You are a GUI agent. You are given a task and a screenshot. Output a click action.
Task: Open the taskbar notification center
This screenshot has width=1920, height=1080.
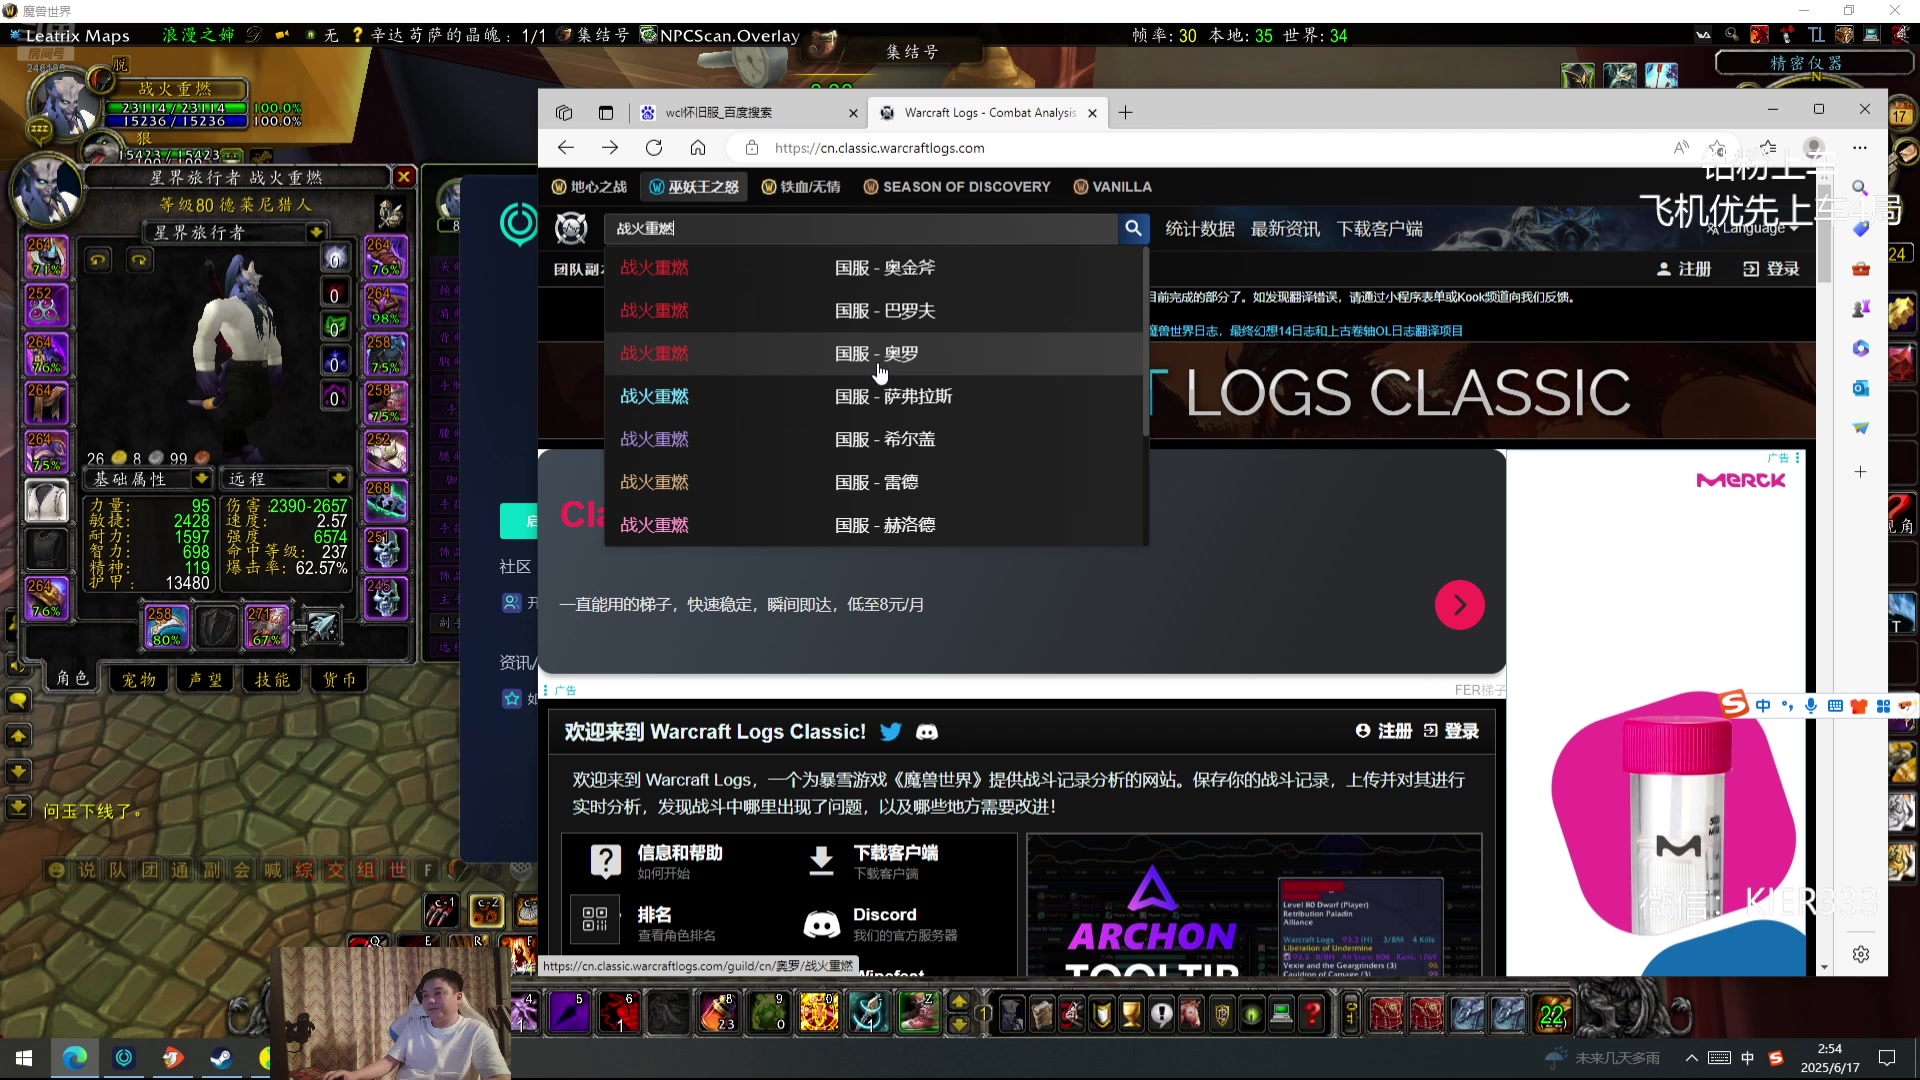(1887, 1058)
